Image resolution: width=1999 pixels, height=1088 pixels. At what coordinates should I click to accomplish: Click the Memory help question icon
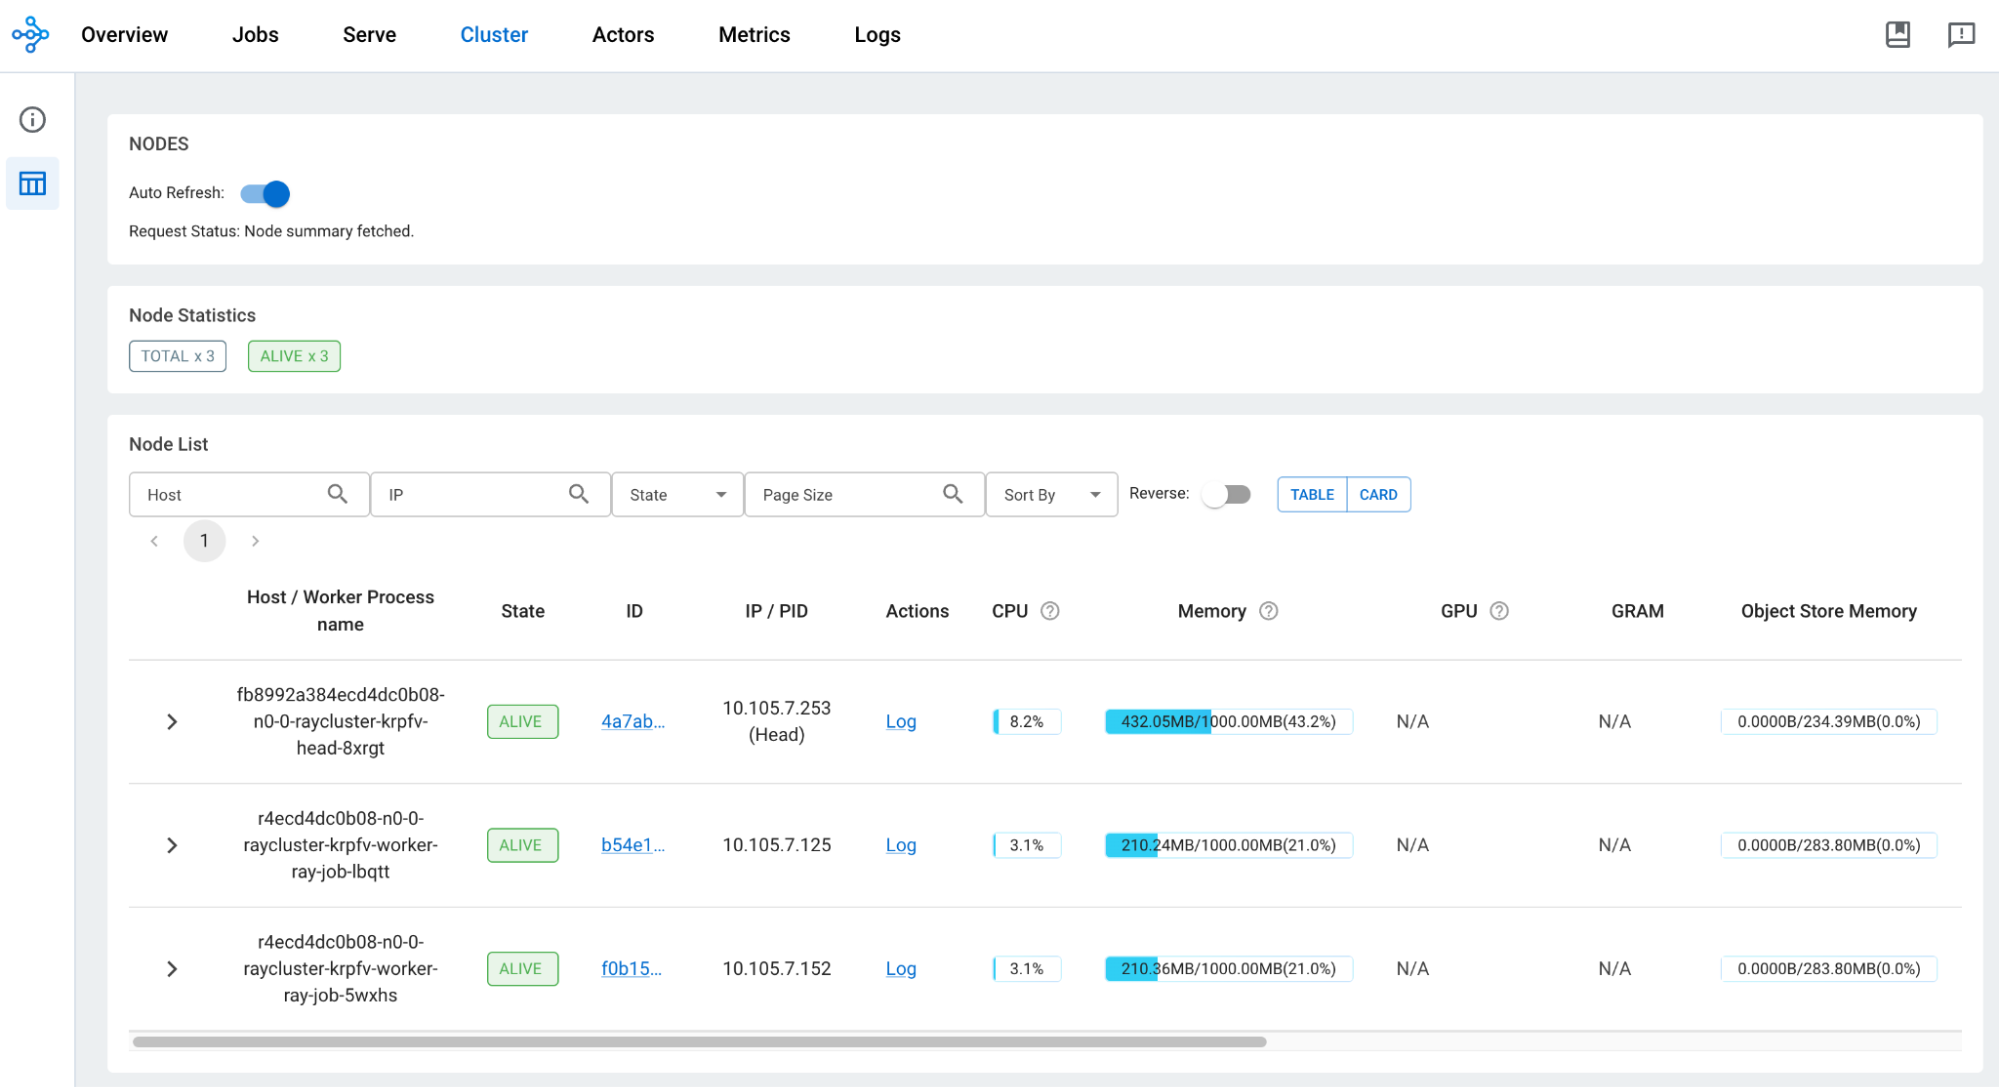1268,611
